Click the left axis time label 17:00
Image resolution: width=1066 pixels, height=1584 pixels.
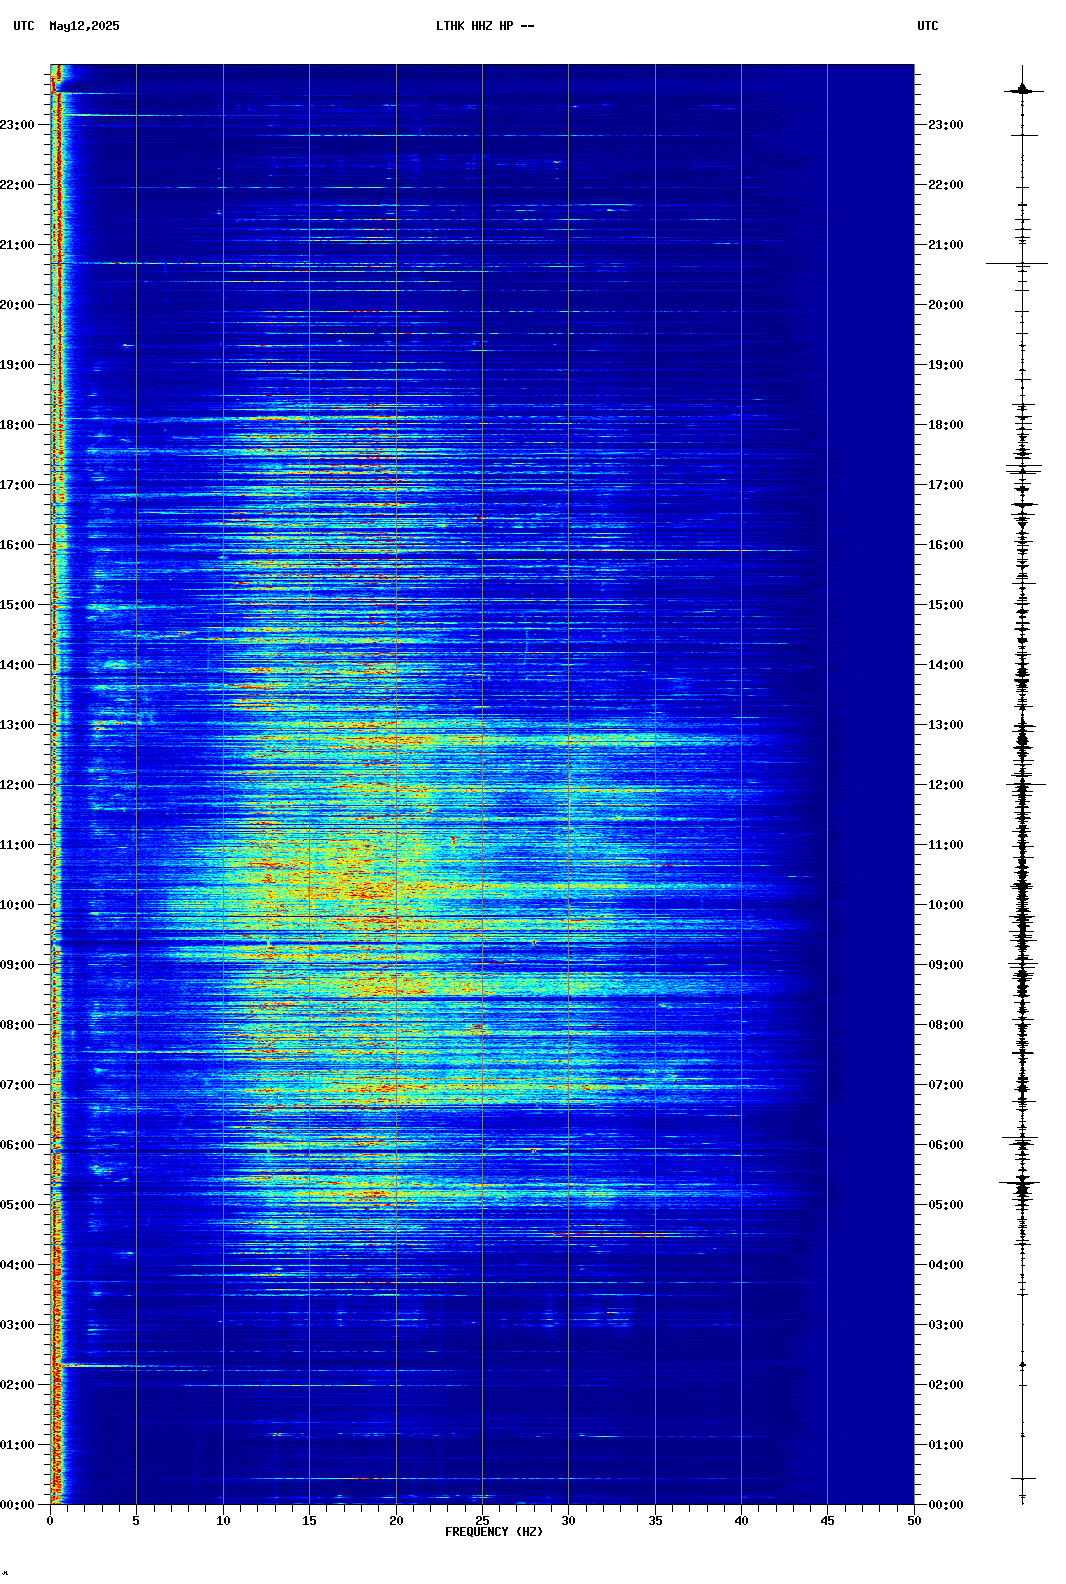(x=17, y=485)
